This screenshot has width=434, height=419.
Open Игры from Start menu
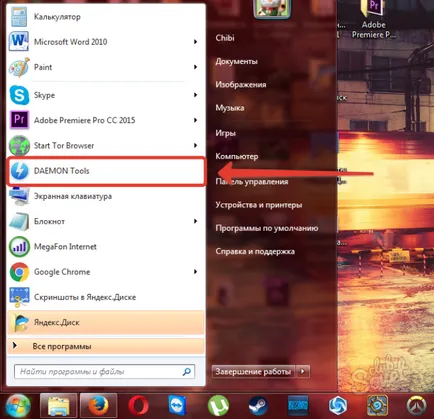click(x=226, y=133)
